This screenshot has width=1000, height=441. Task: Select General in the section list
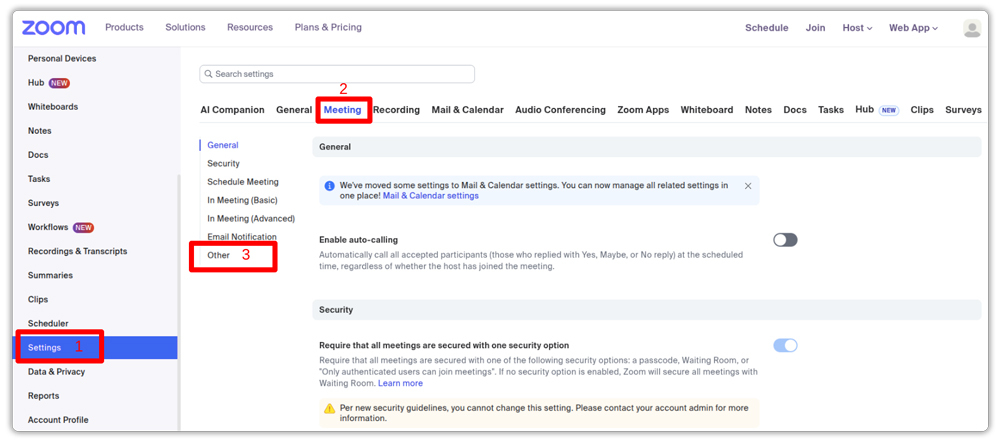pos(223,146)
